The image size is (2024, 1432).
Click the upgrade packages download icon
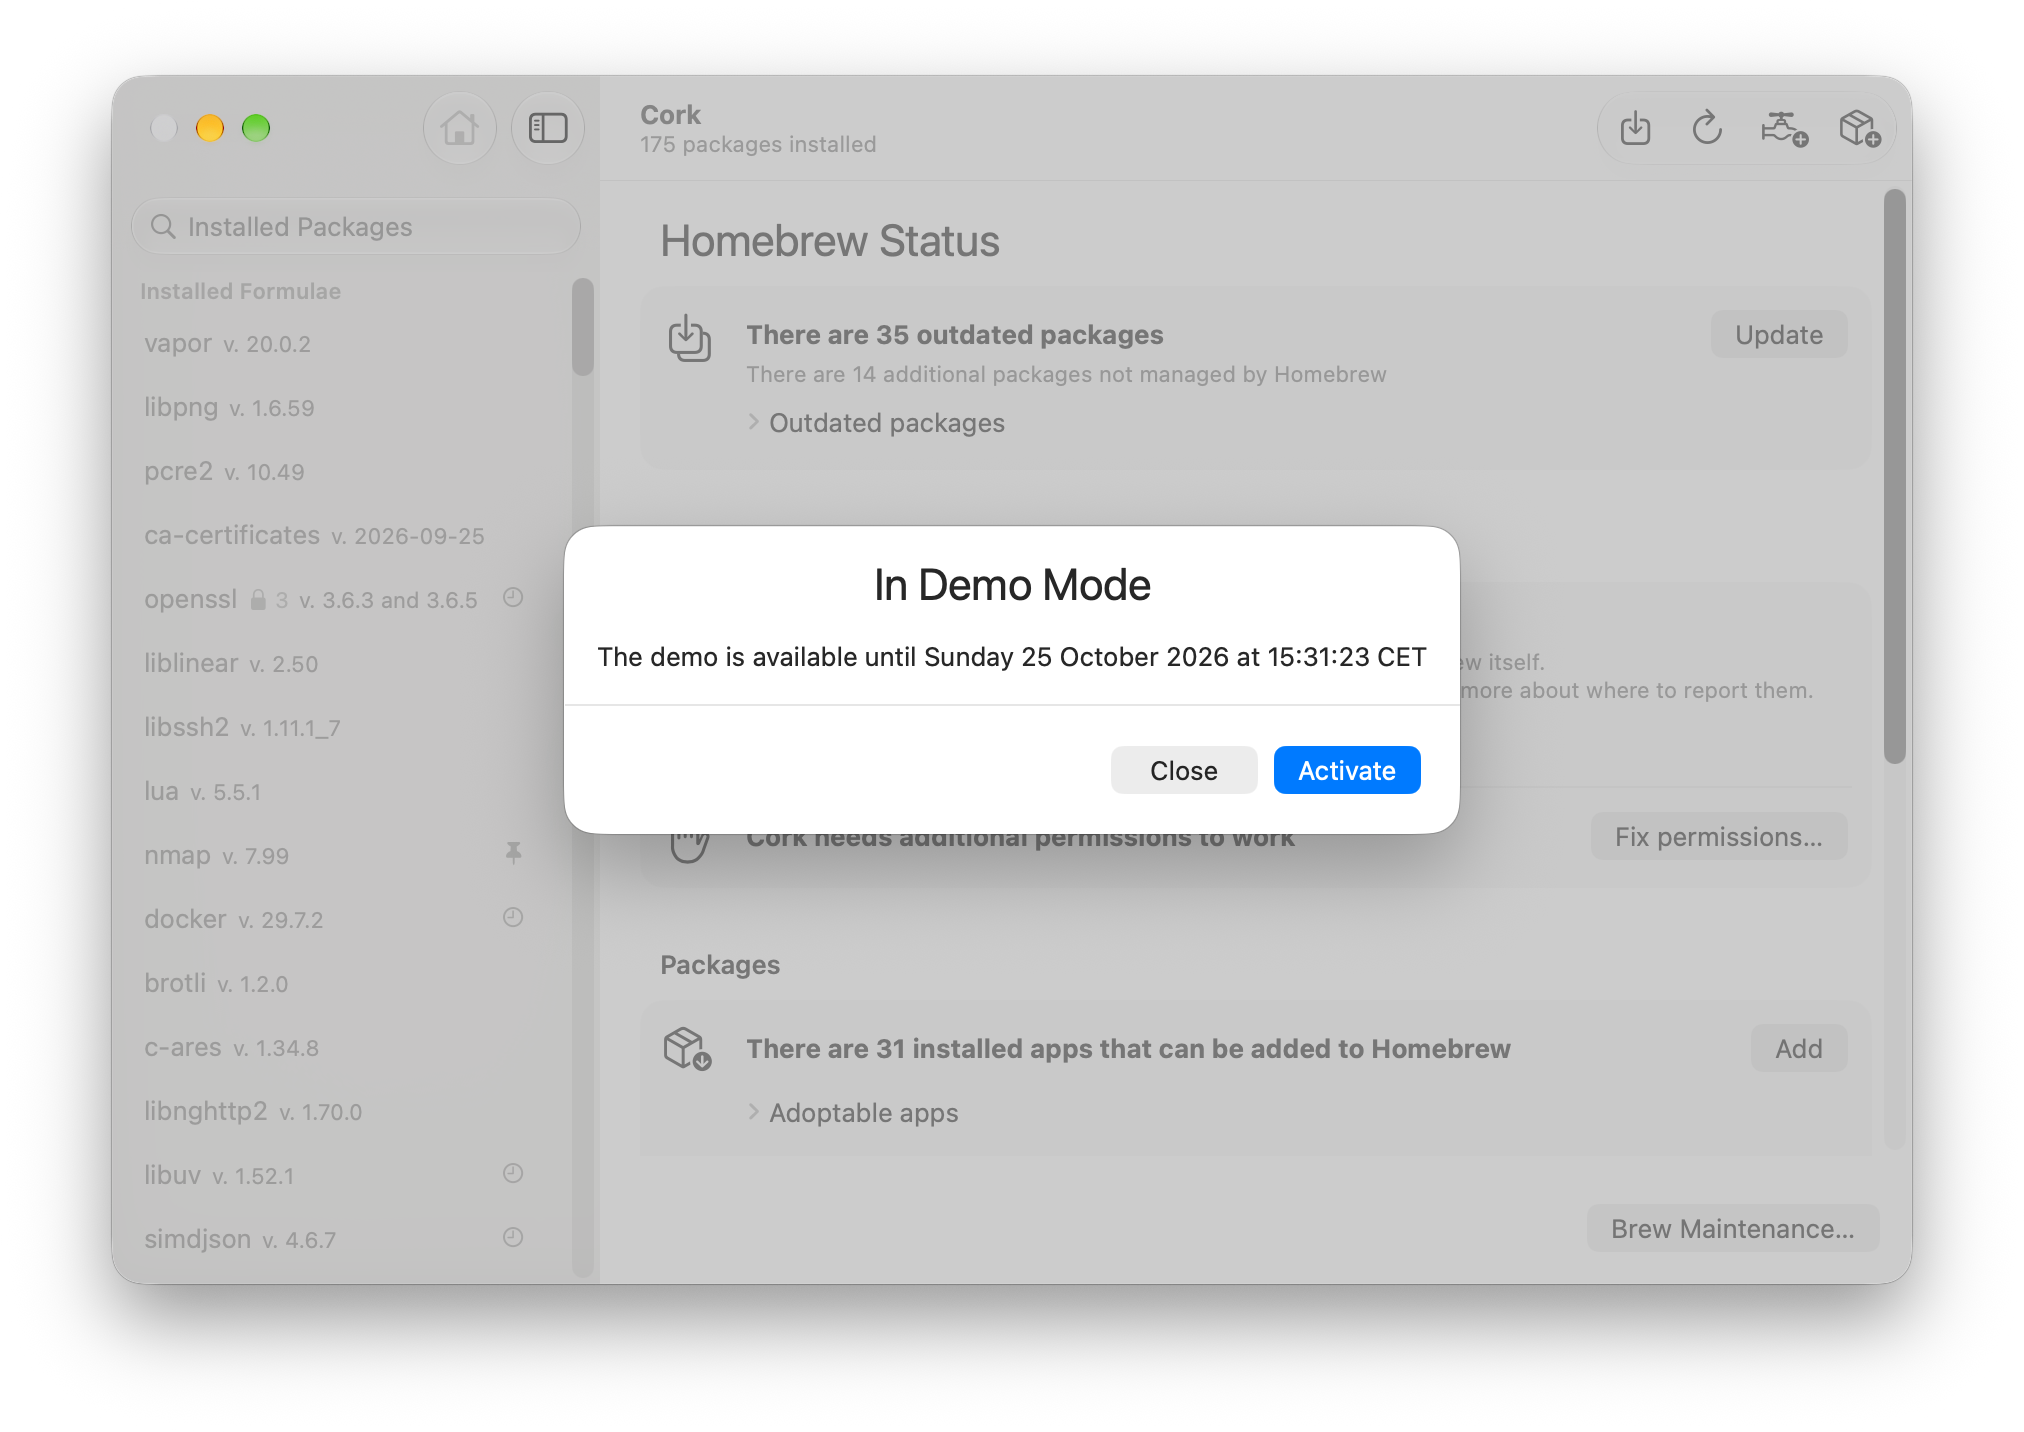pos(1635,129)
